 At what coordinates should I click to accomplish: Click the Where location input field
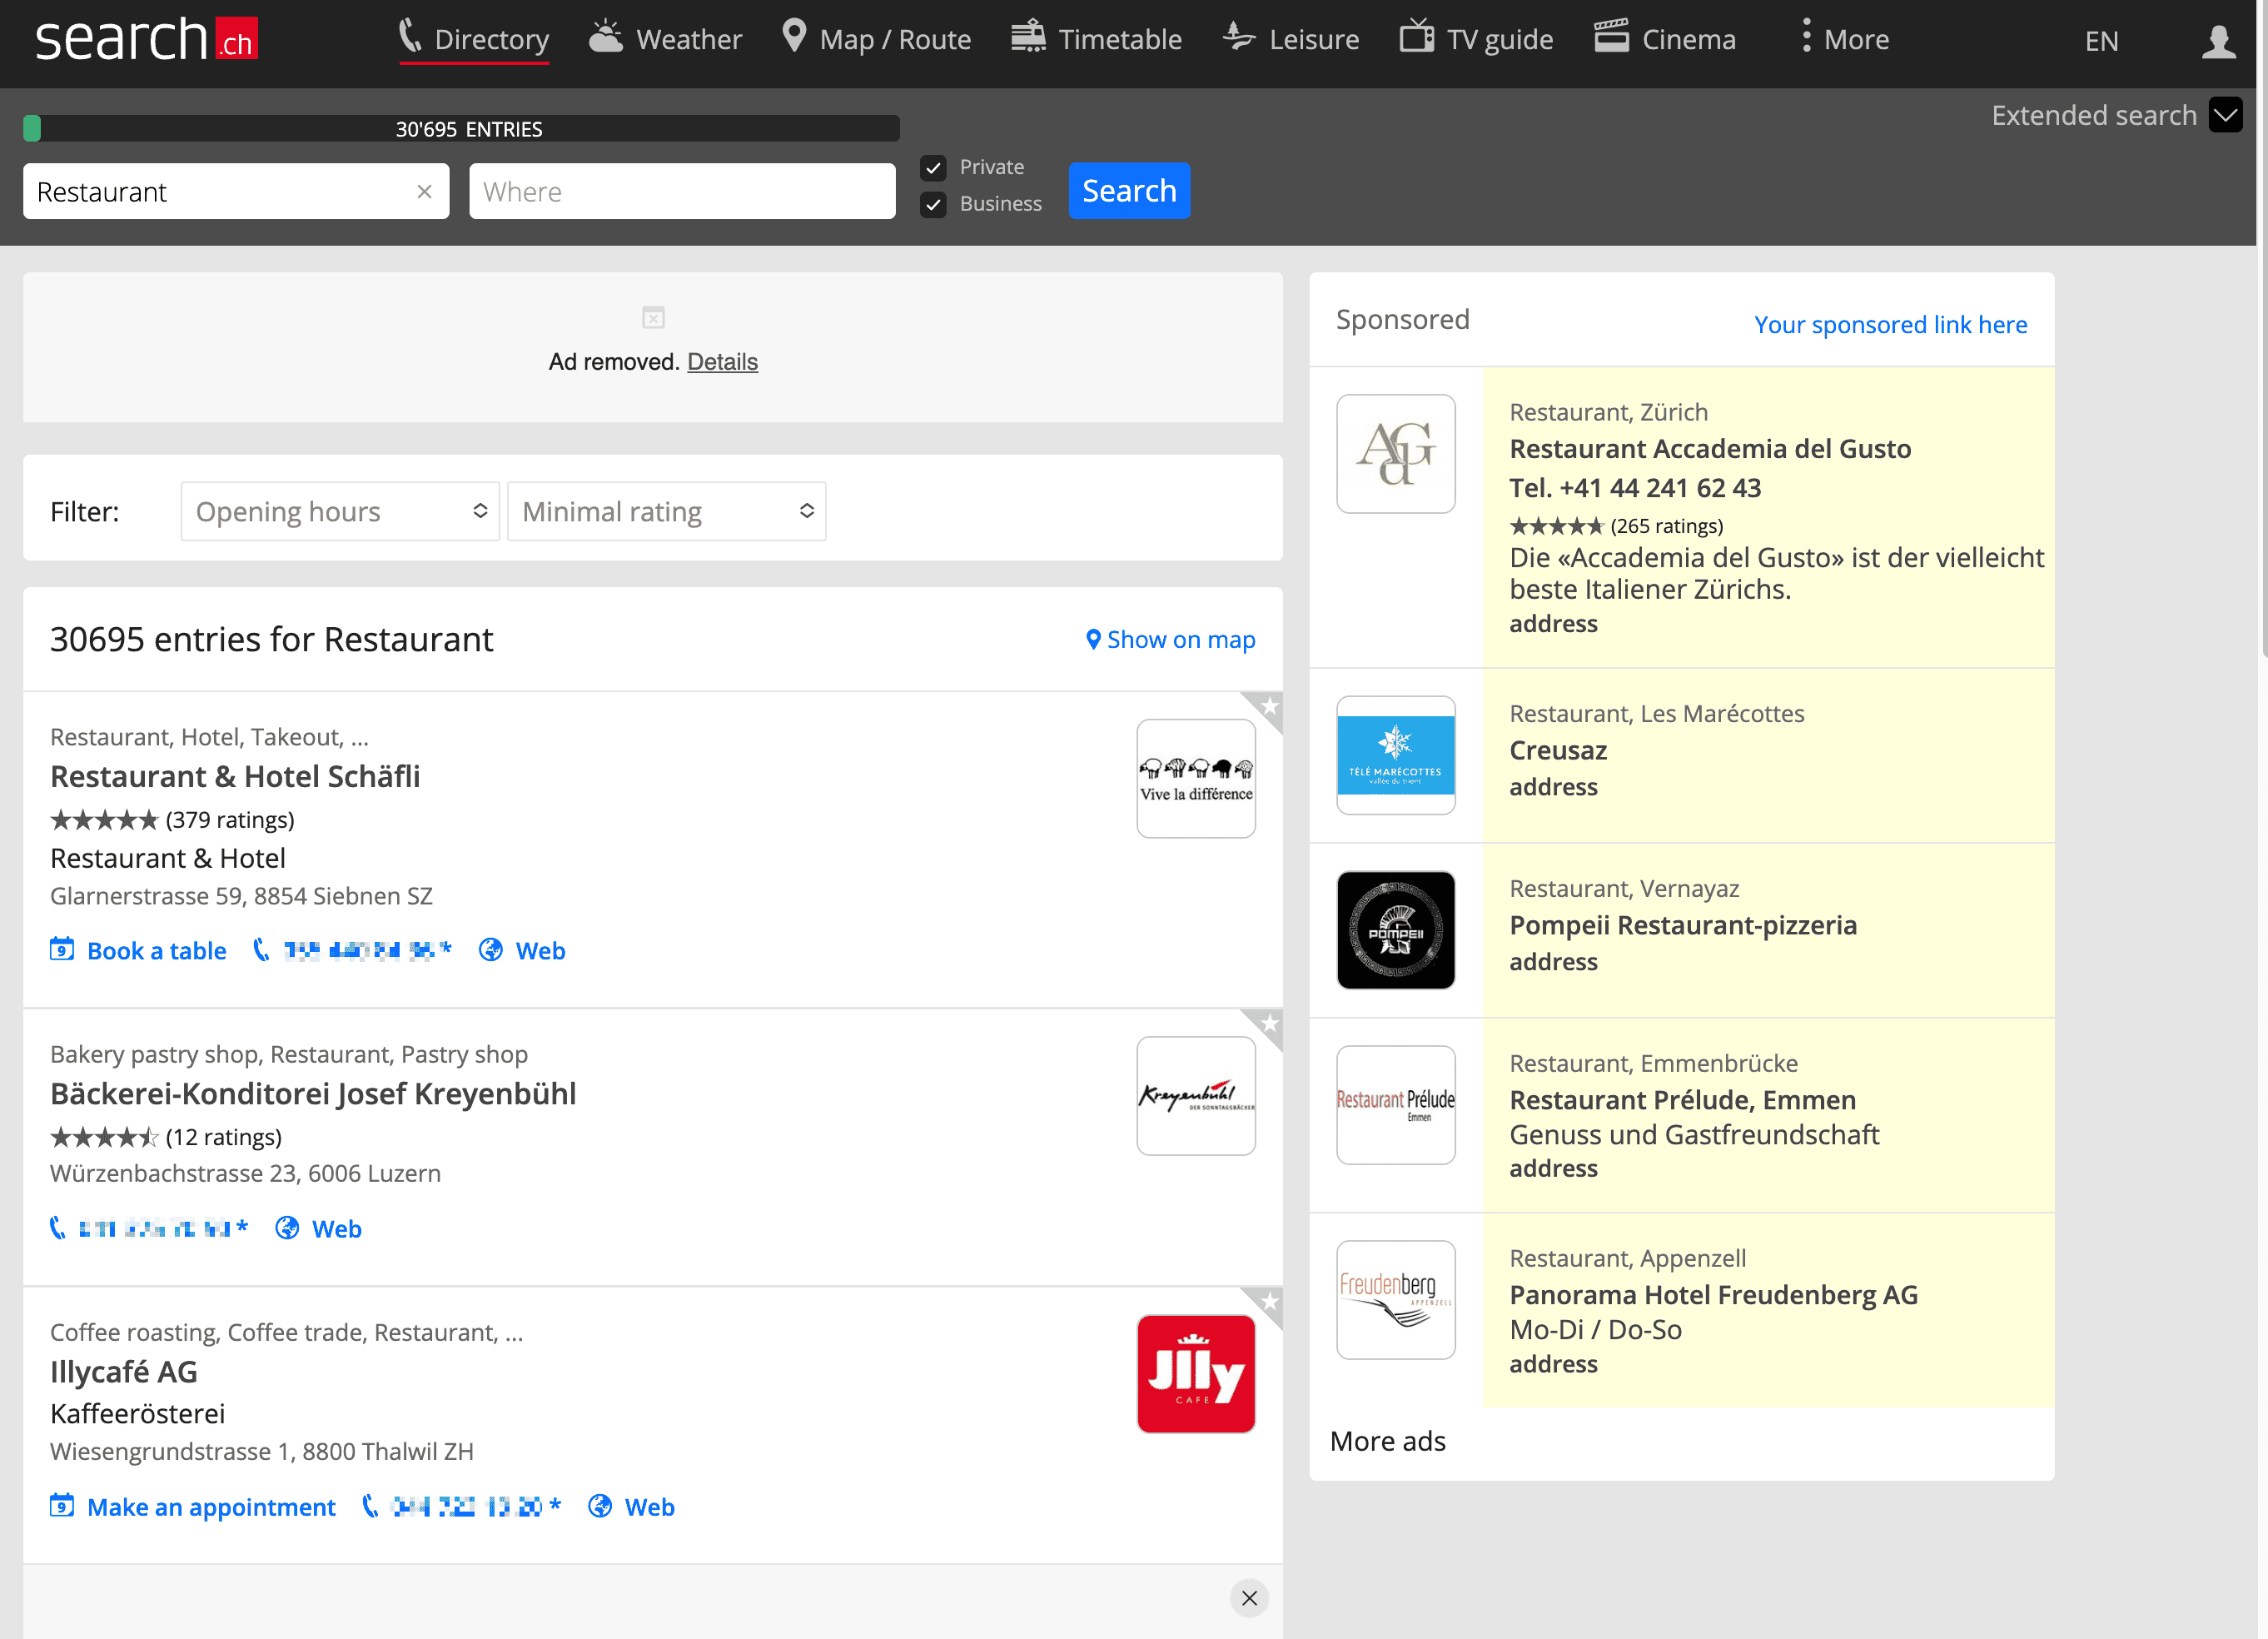[682, 191]
